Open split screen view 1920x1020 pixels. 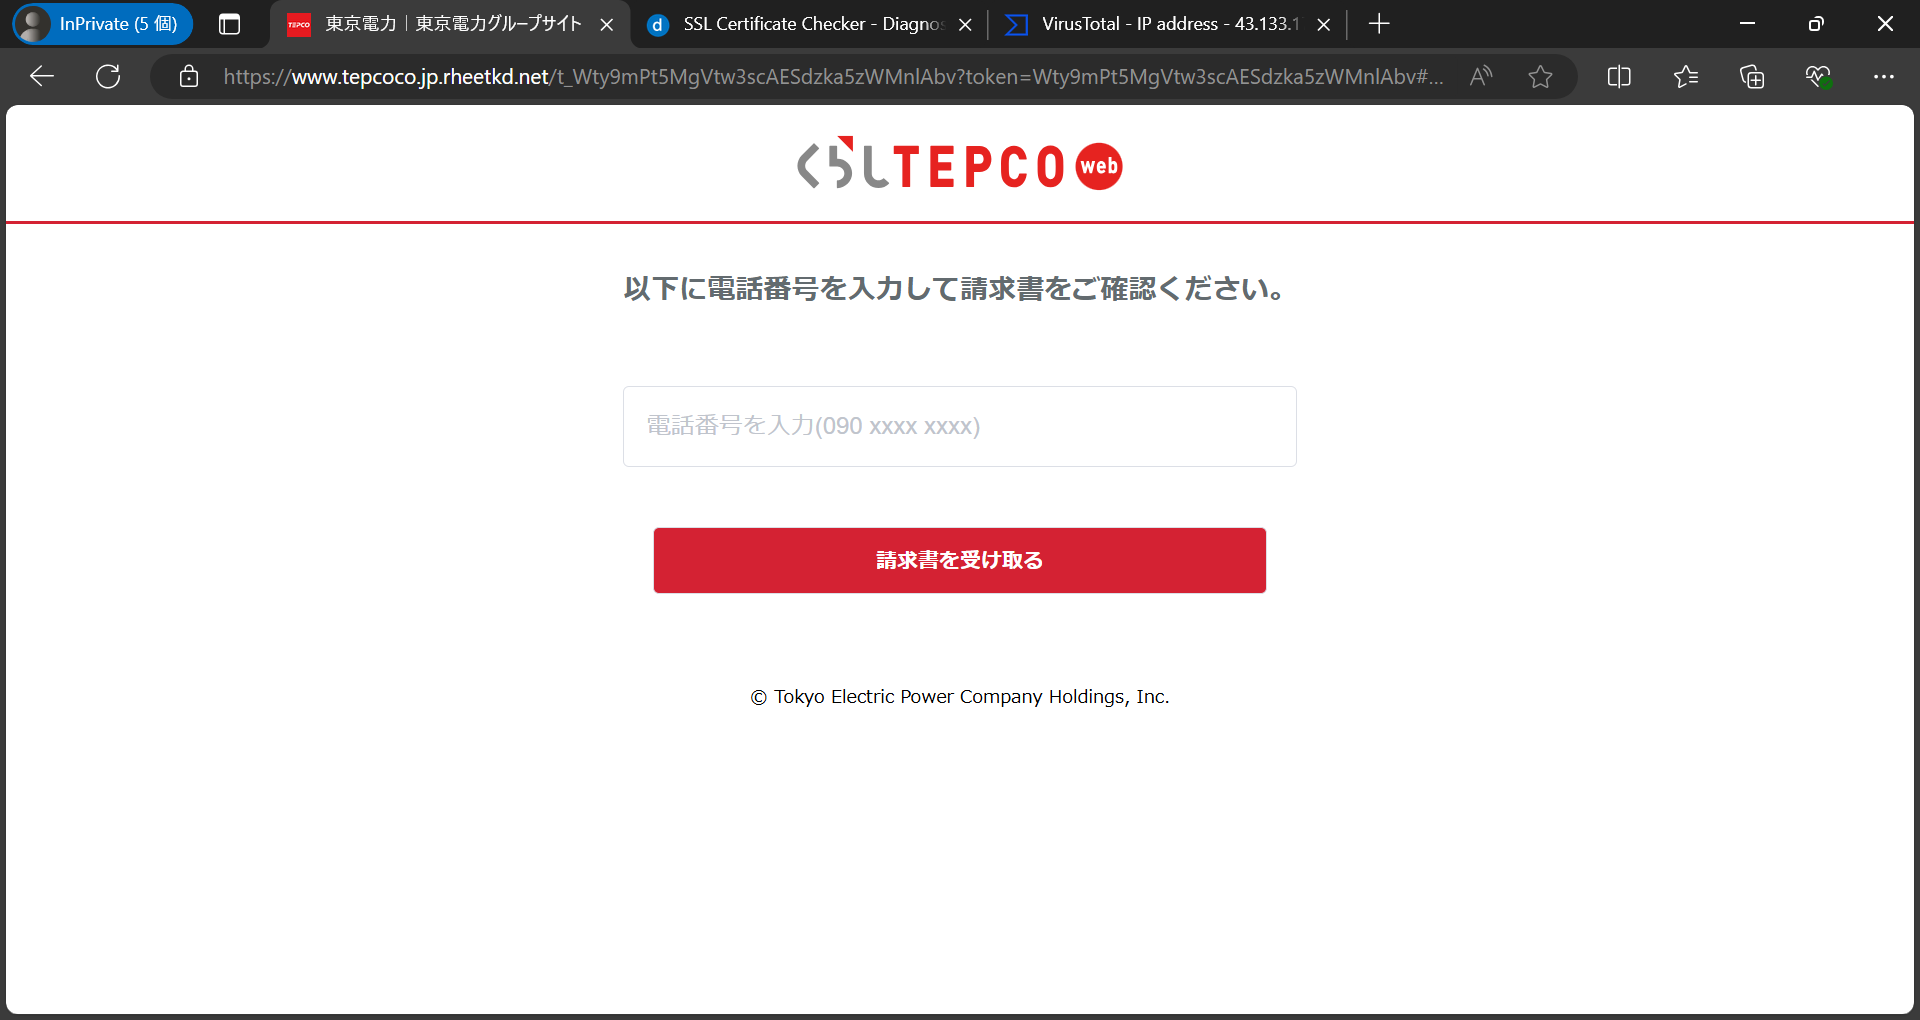1619,76
